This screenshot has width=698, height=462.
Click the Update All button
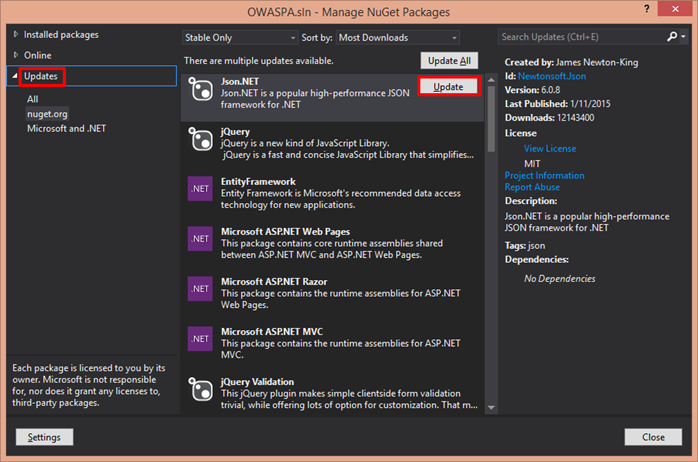[x=449, y=61]
